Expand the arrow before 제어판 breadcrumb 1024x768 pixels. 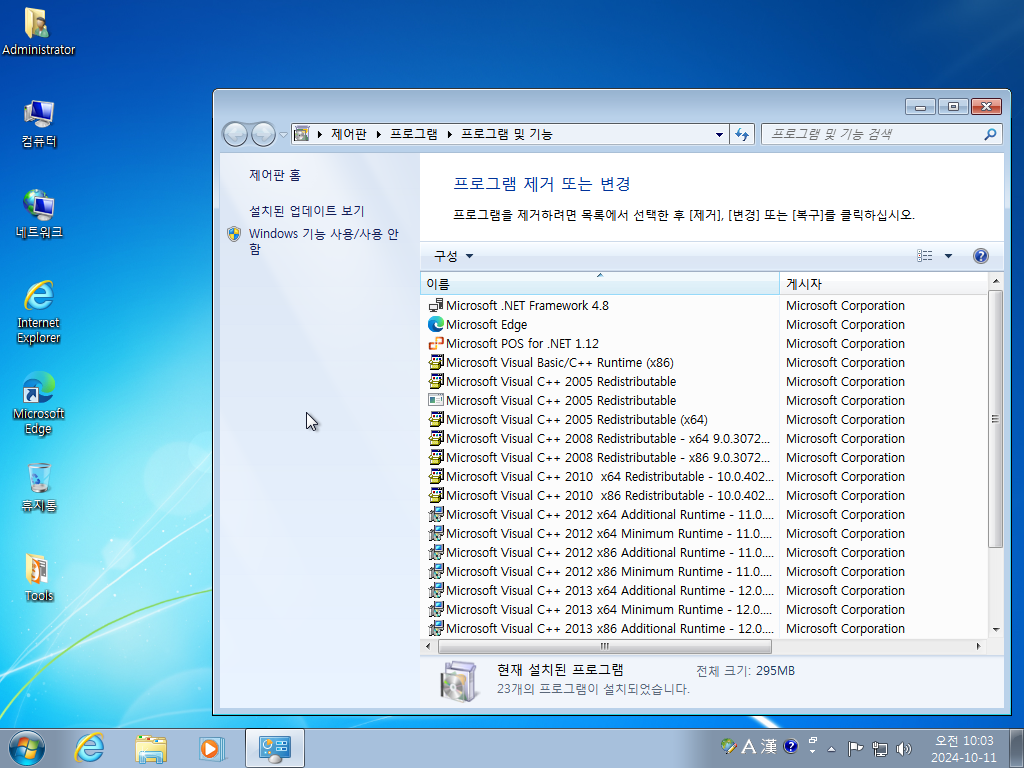tap(319, 134)
